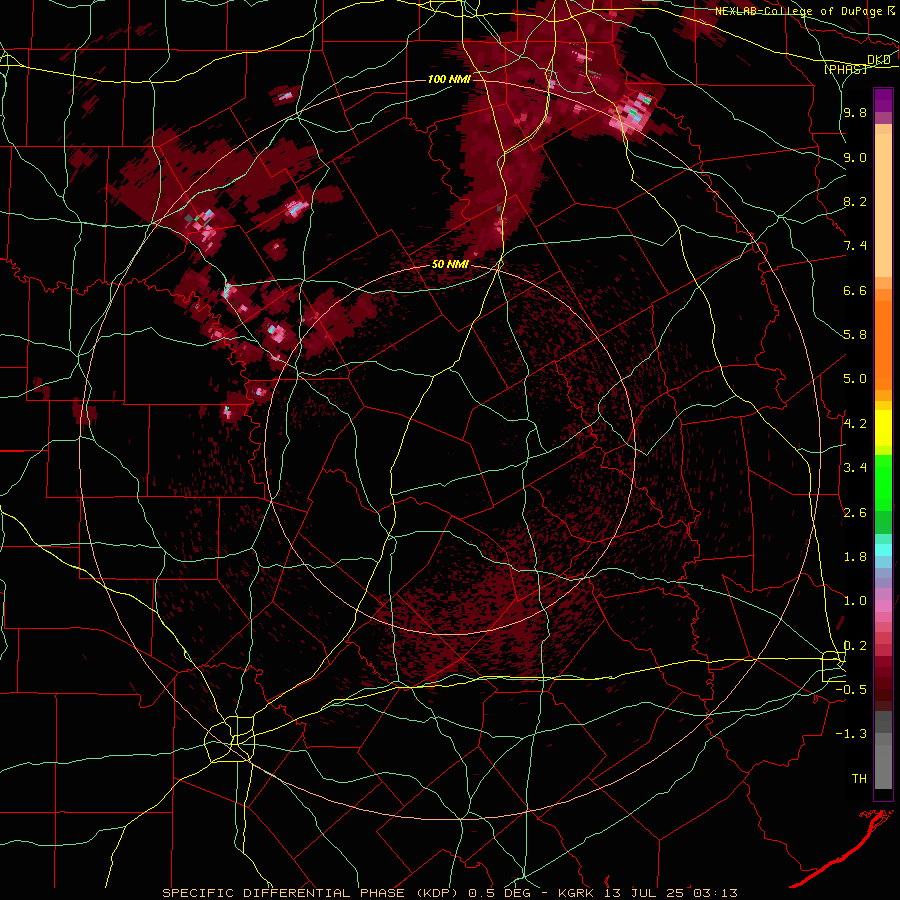
Task: Click the -1.3 value on color scale
Action: (x=851, y=734)
